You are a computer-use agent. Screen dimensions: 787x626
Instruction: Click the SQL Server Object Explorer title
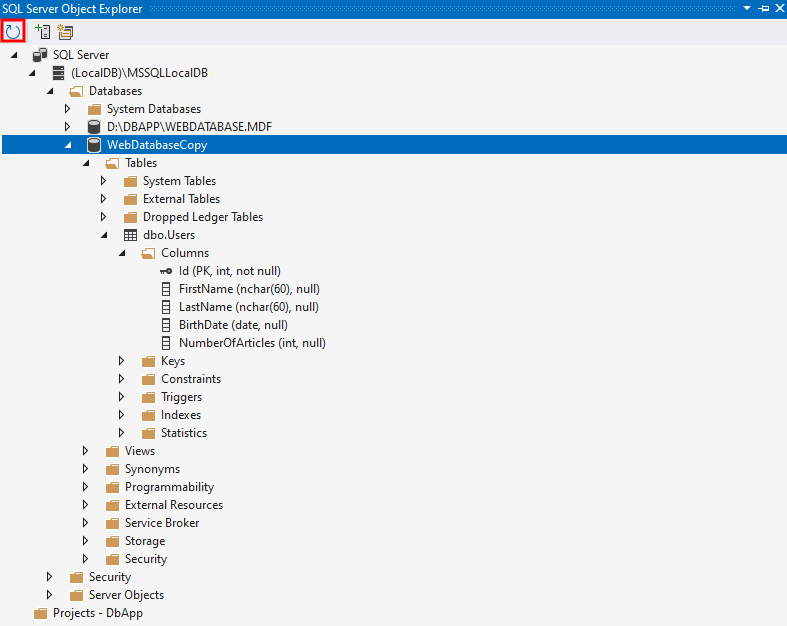click(72, 9)
